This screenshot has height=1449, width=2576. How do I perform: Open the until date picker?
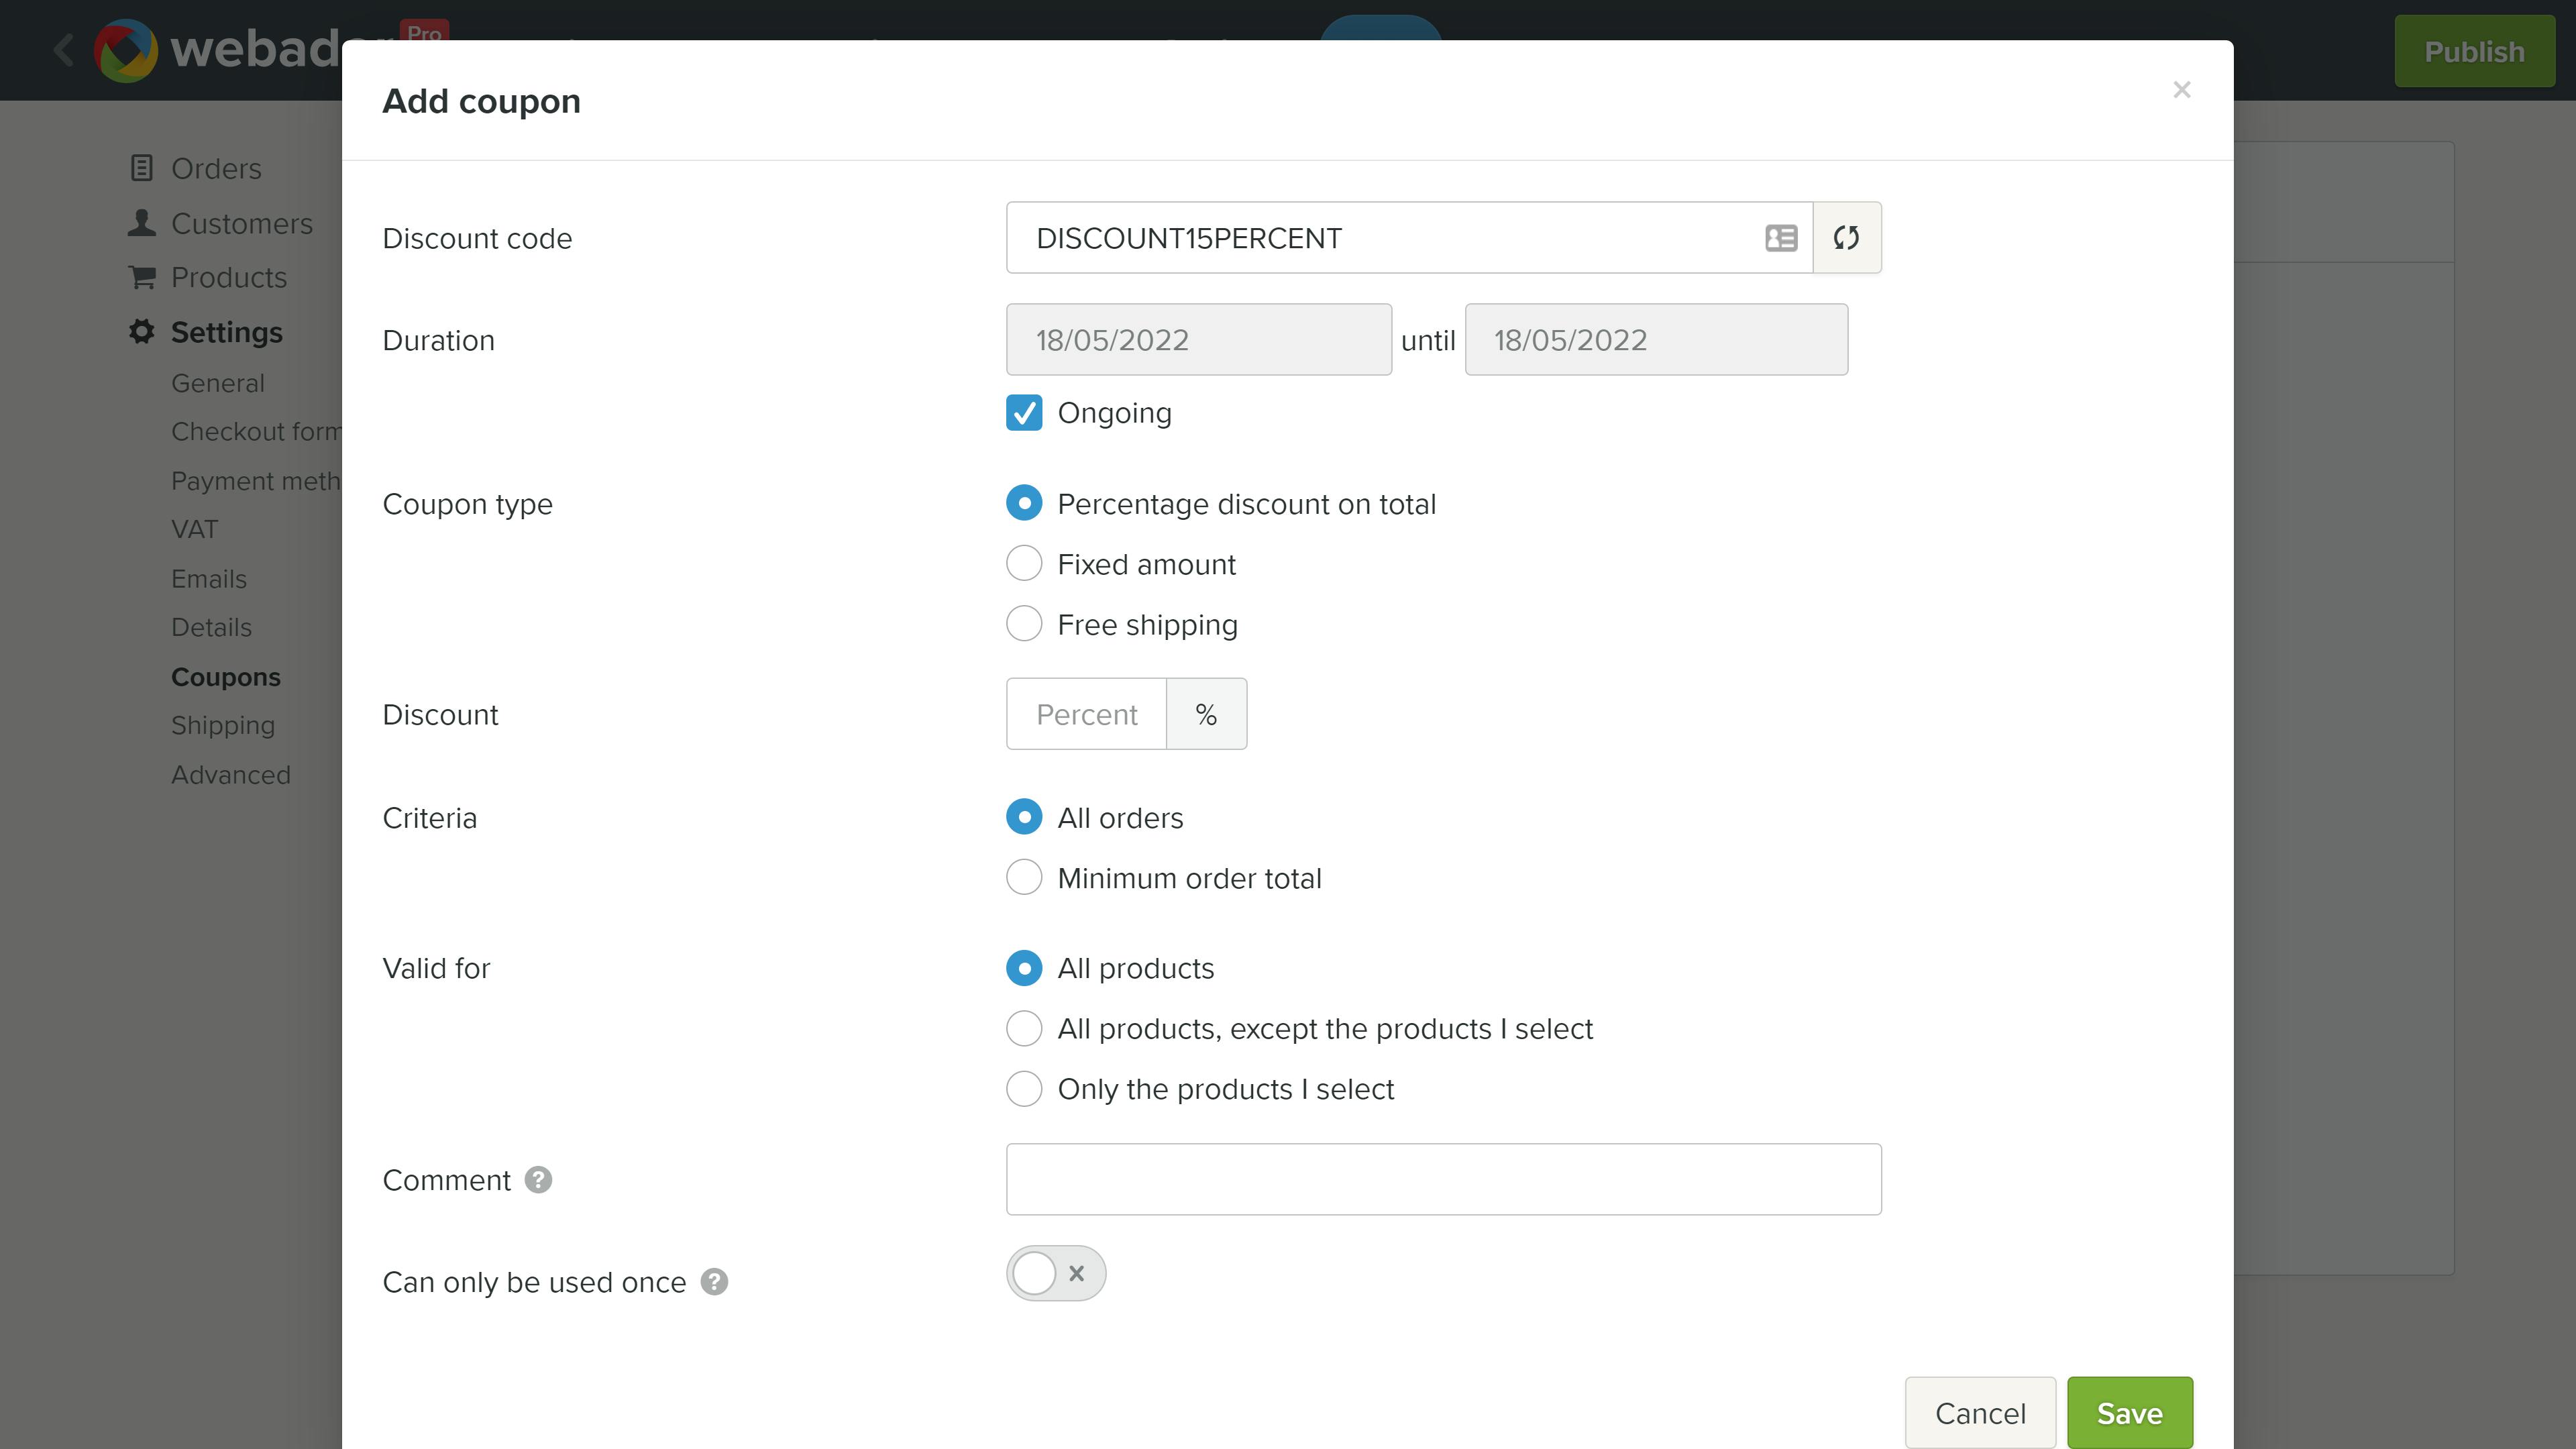click(x=1656, y=339)
